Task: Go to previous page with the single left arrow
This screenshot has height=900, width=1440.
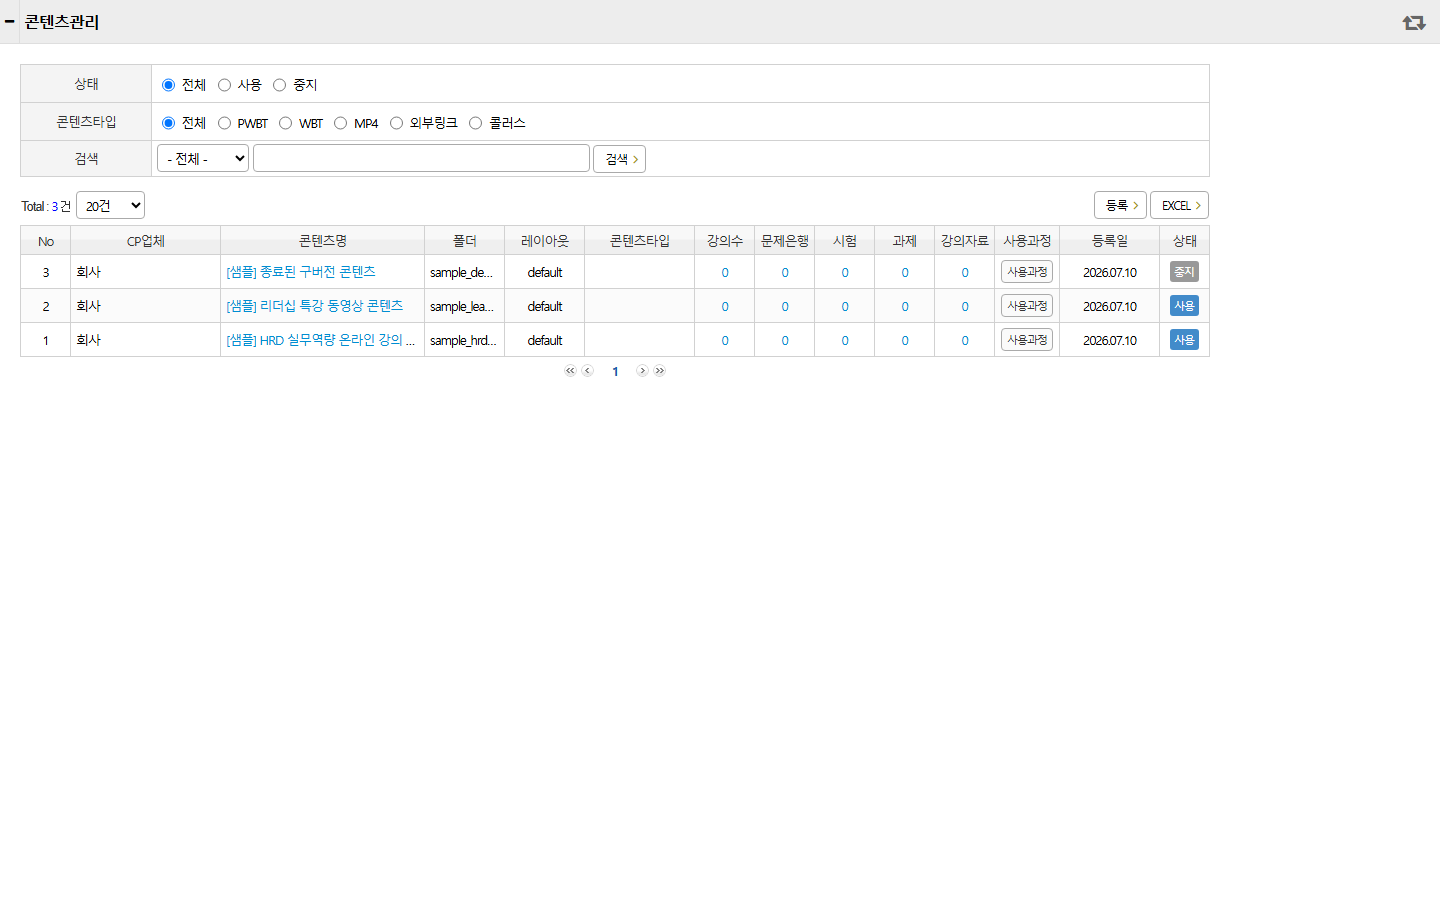Action: (x=588, y=371)
